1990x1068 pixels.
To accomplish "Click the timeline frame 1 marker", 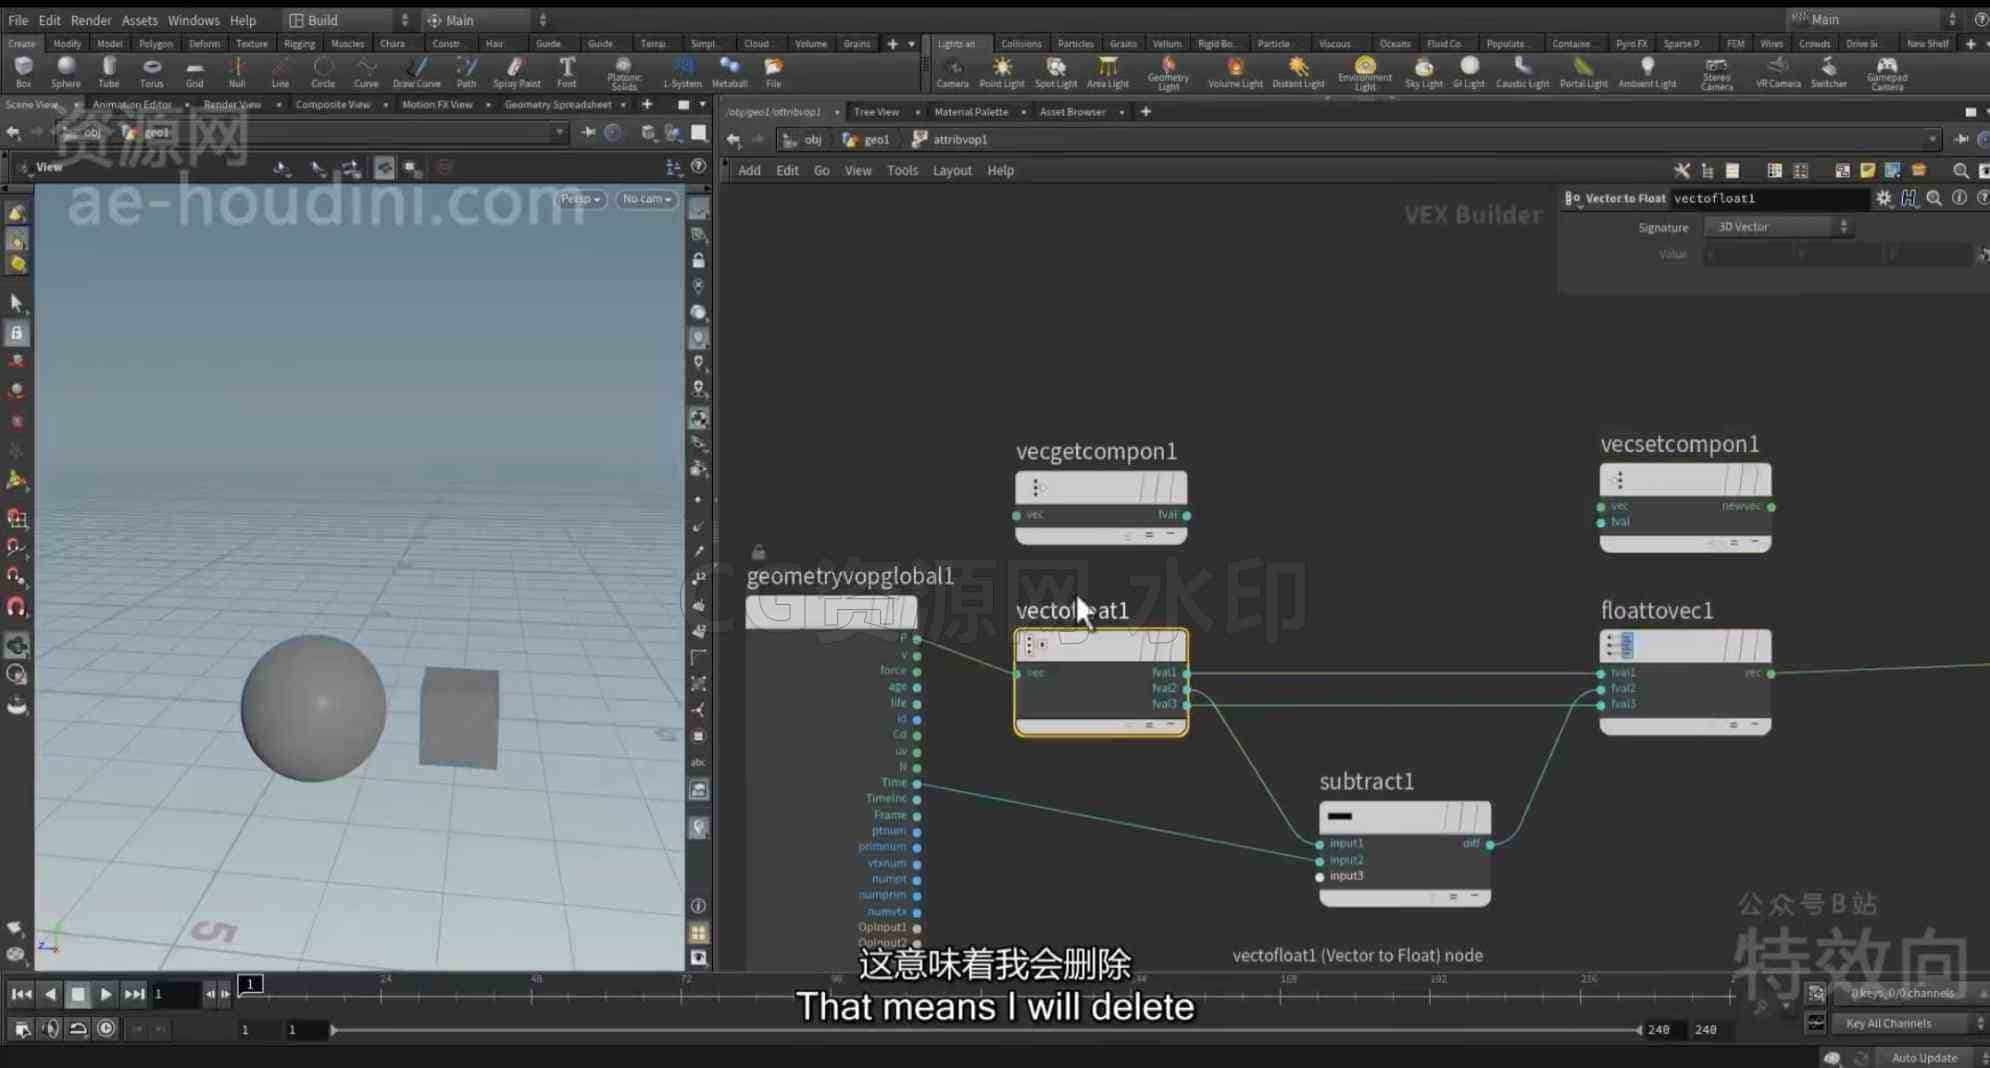I will (x=250, y=984).
